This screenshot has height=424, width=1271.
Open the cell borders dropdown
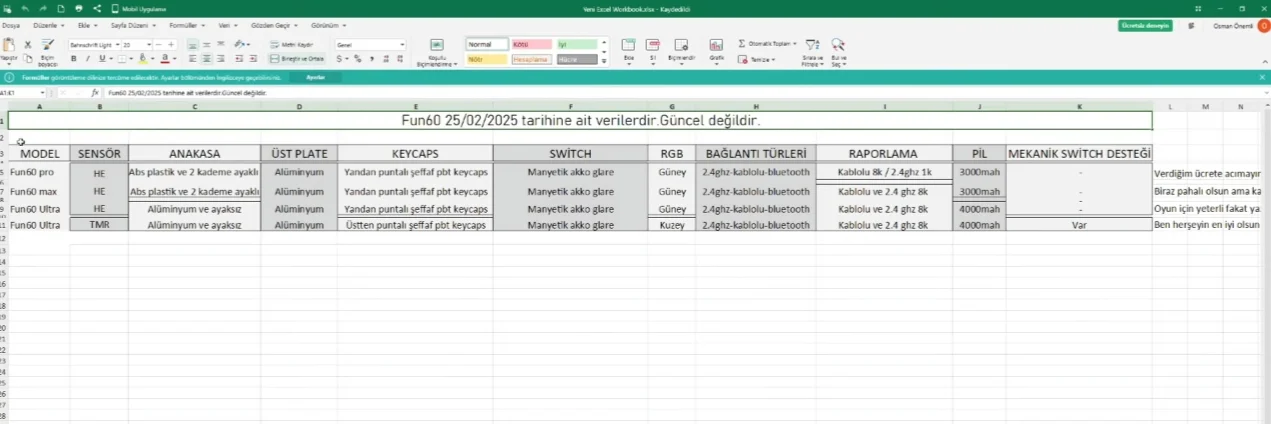131,59
